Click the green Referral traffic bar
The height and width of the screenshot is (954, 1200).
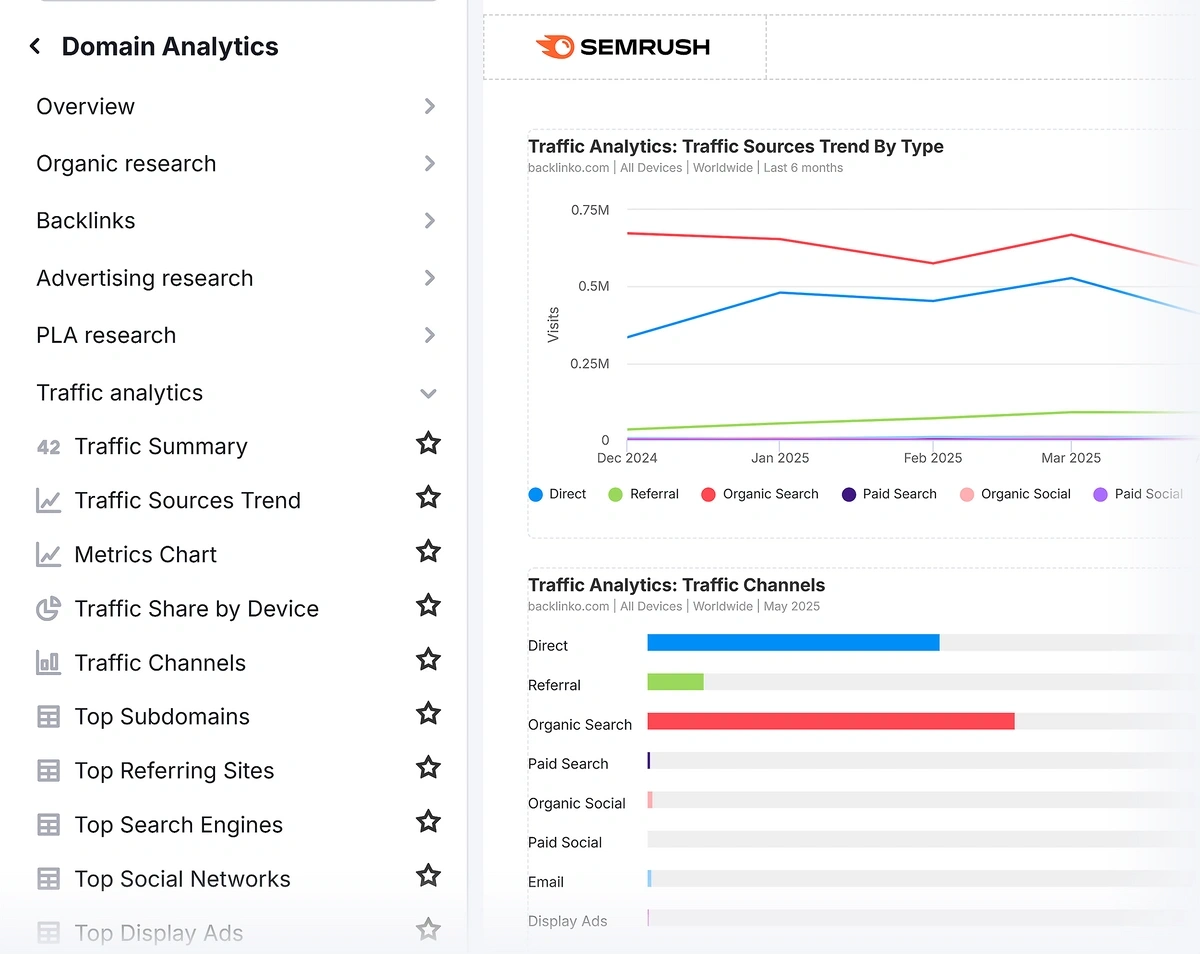675,682
